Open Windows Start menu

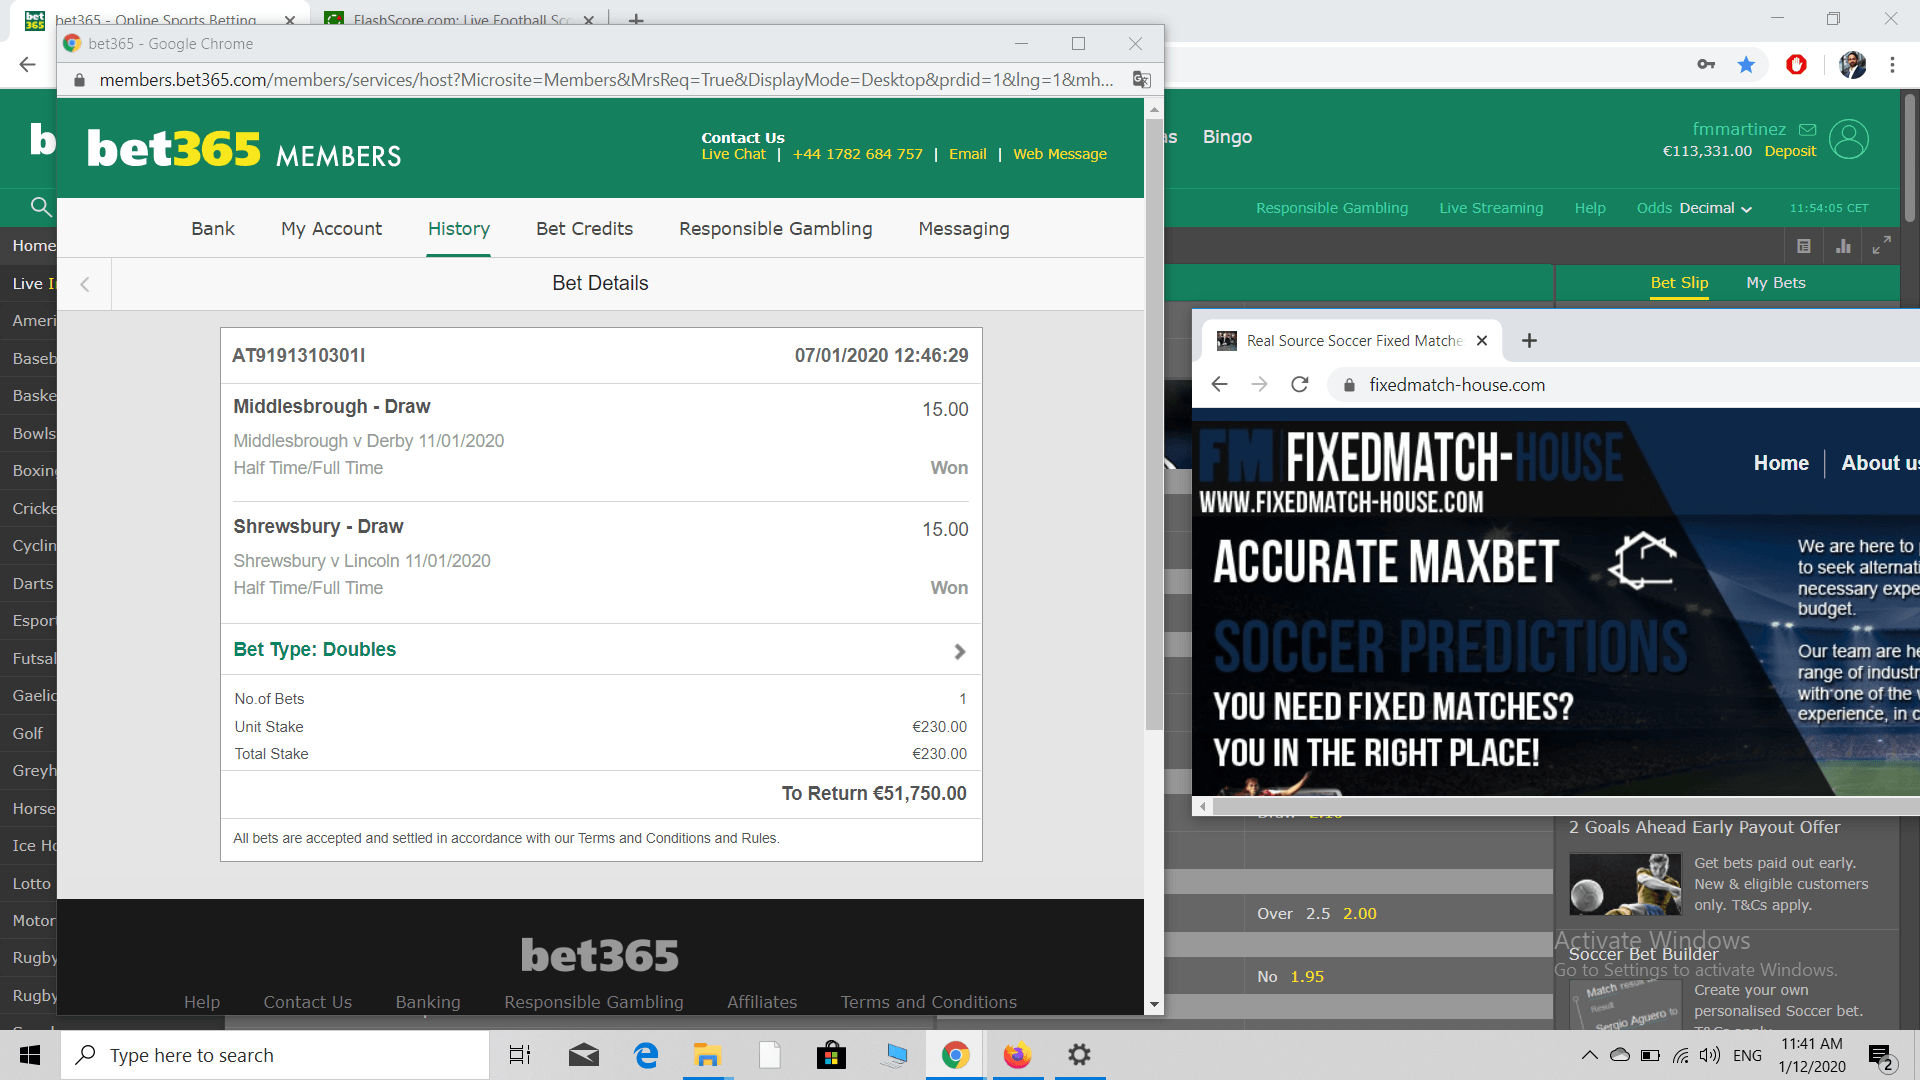30,1055
